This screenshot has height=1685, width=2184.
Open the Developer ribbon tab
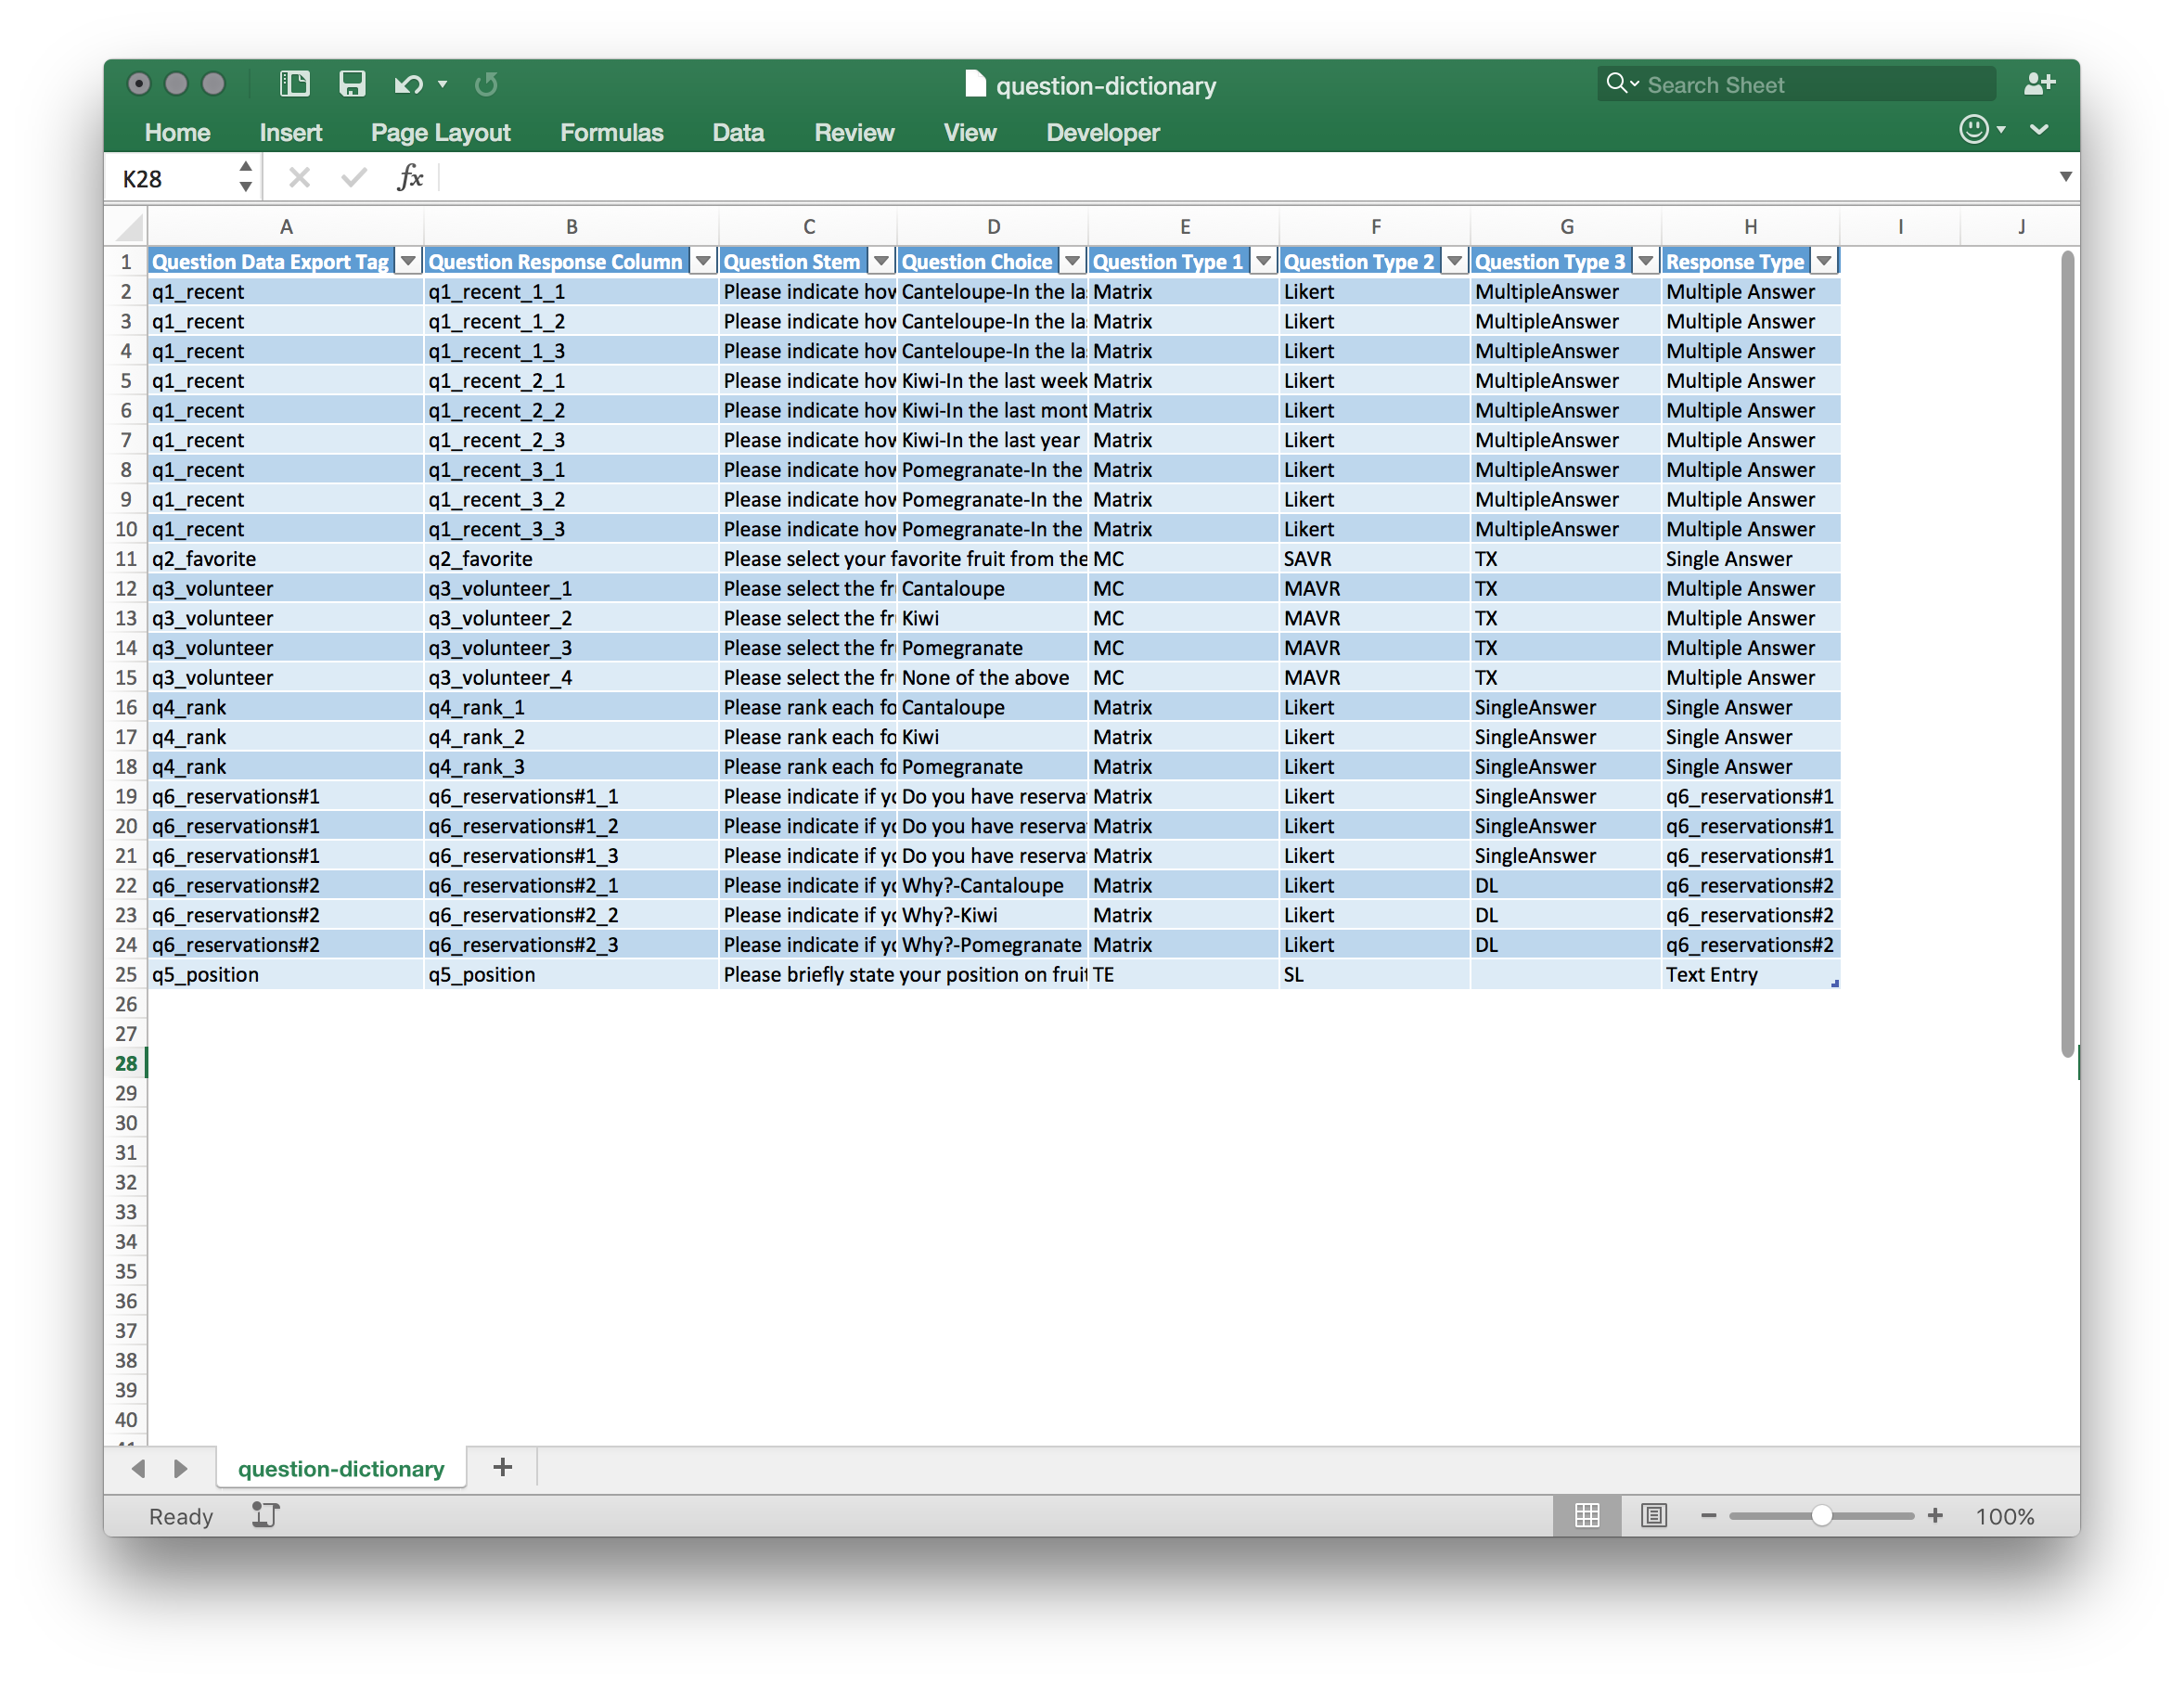coord(1102,132)
